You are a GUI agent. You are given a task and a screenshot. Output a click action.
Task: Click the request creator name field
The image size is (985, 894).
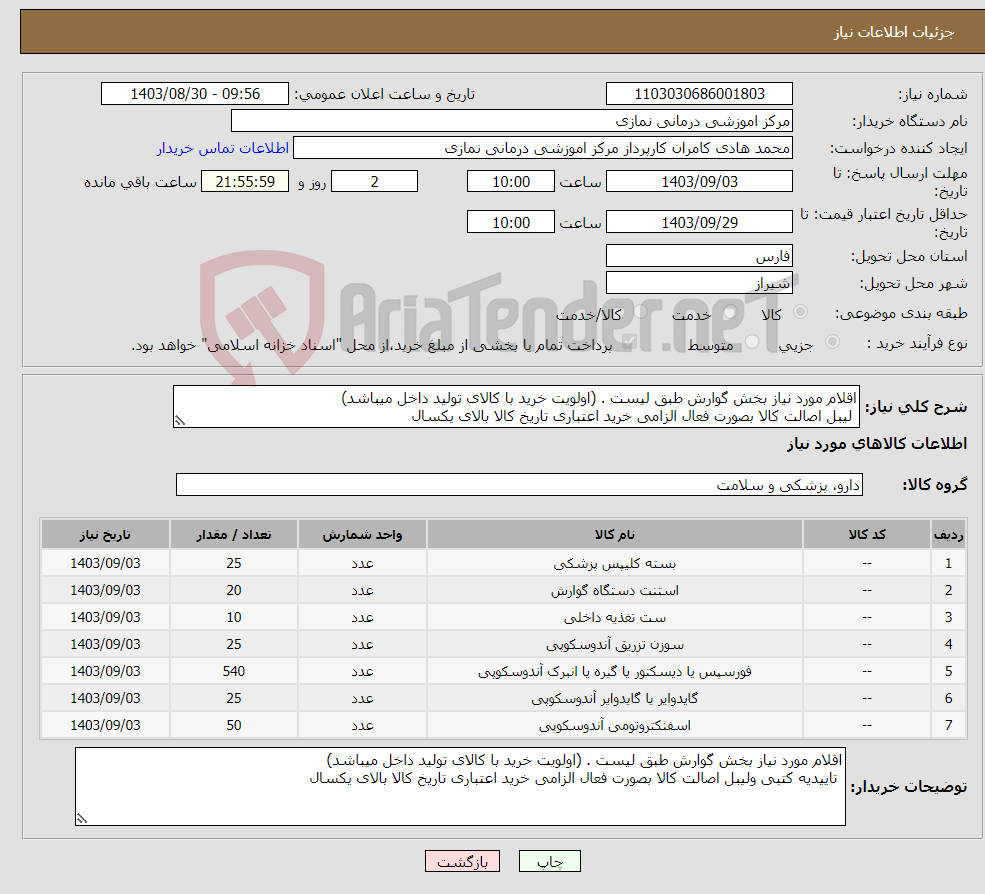[543, 148]
